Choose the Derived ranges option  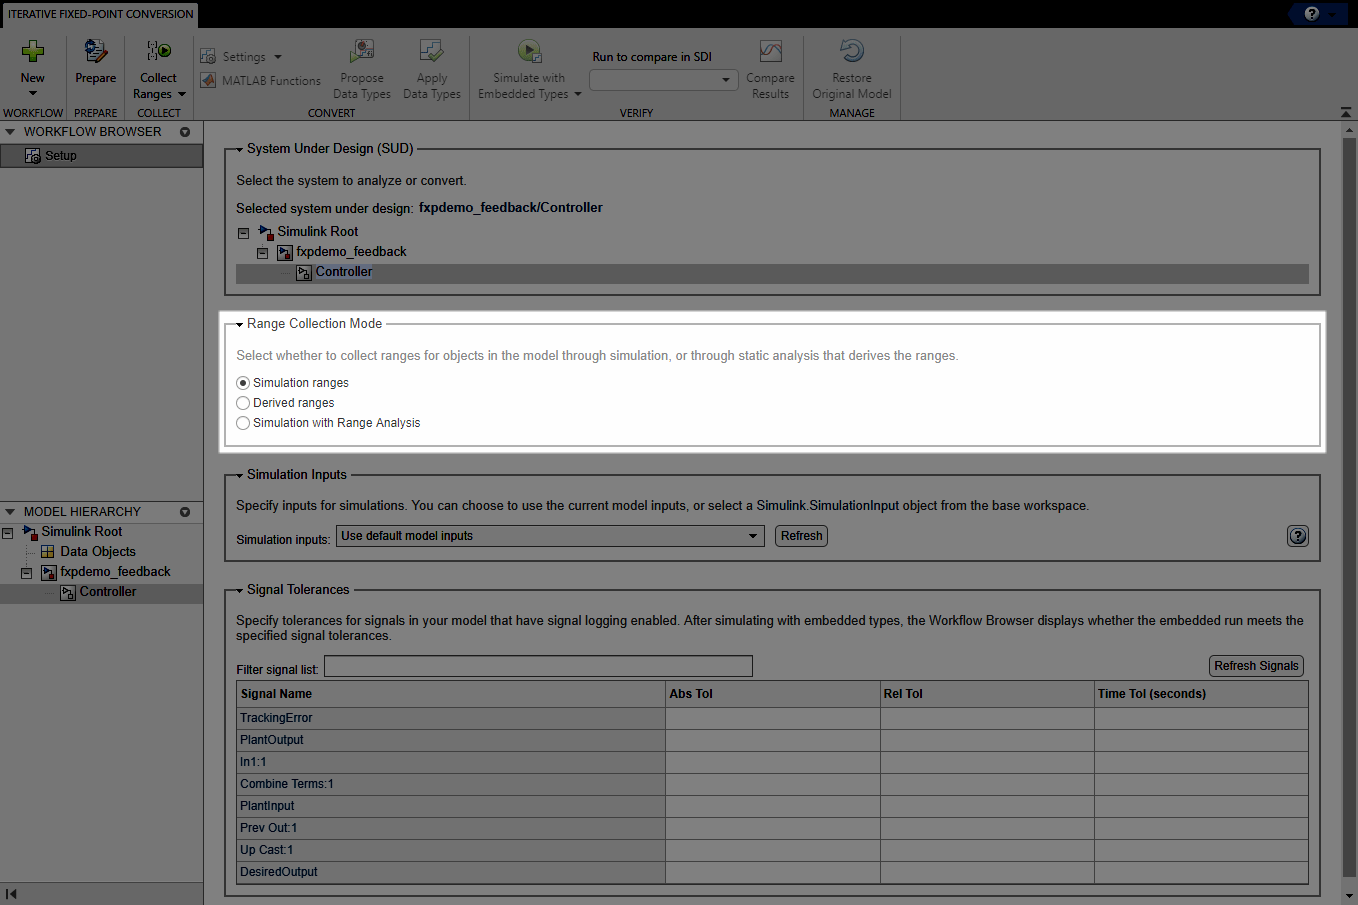pyautogui.click(x=242, y=402)
